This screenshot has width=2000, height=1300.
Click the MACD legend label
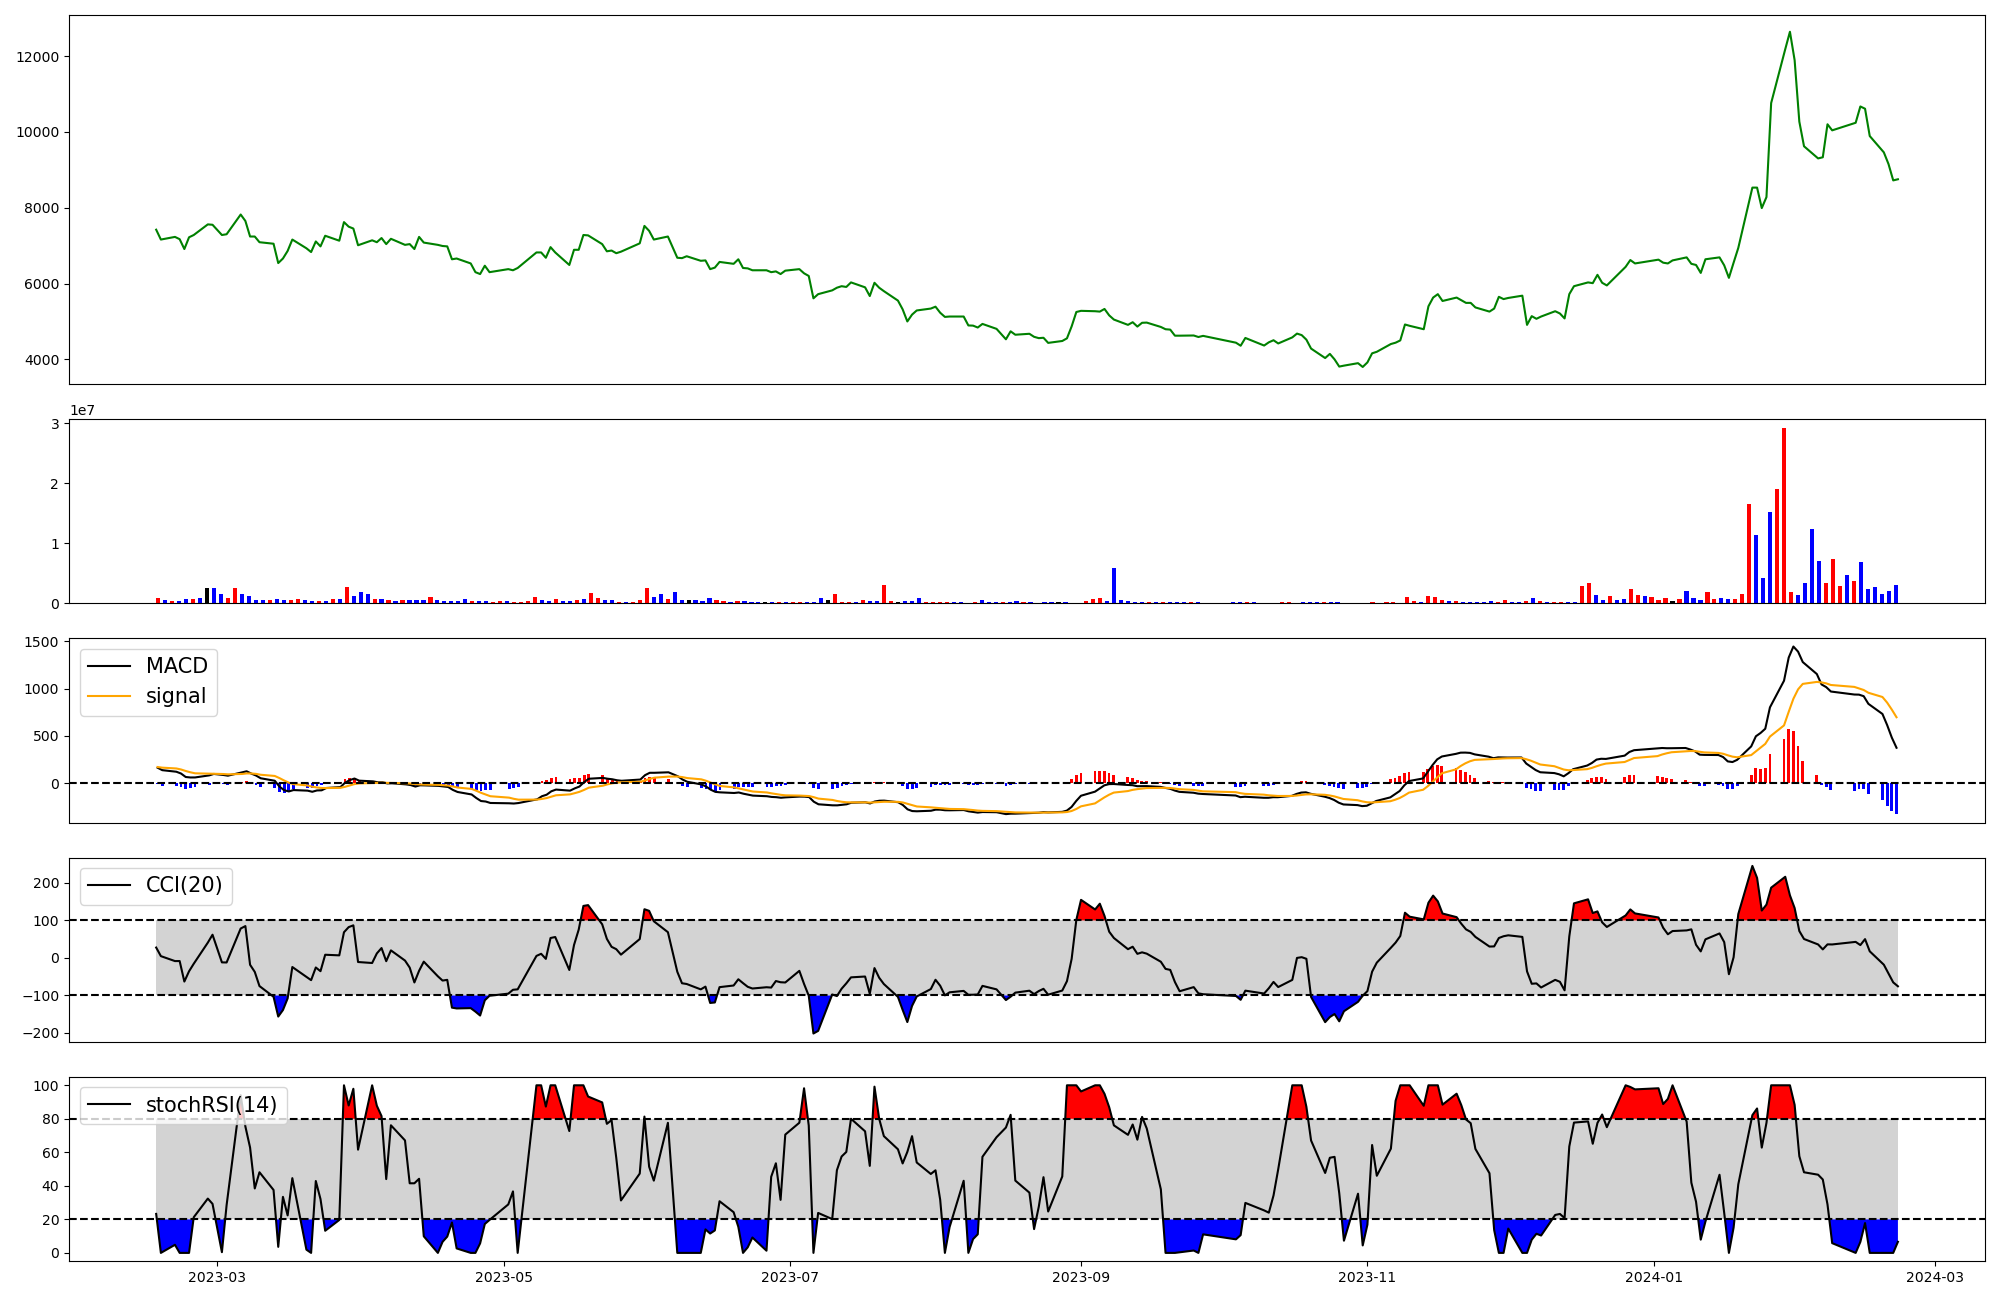click(176, 666)
